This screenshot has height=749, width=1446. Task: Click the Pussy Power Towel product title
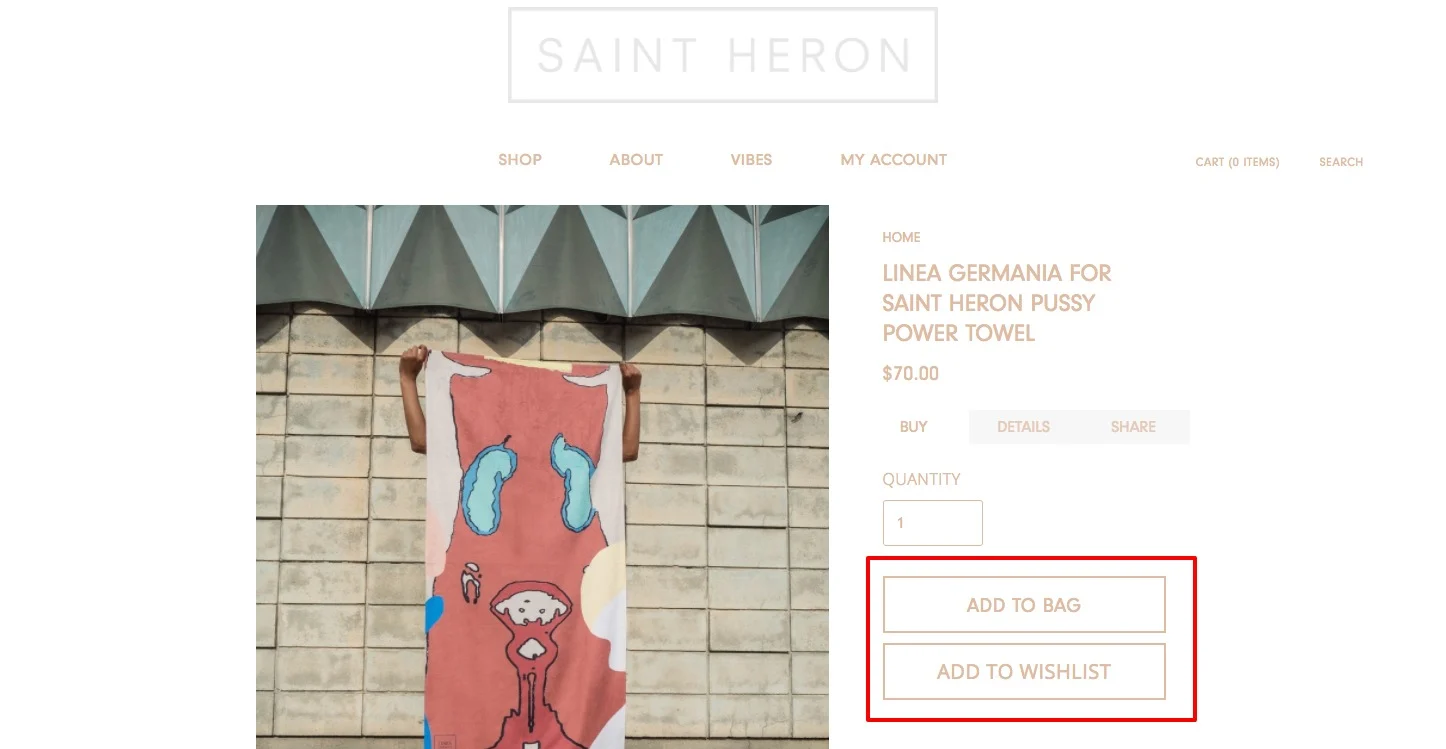[997, 303]
